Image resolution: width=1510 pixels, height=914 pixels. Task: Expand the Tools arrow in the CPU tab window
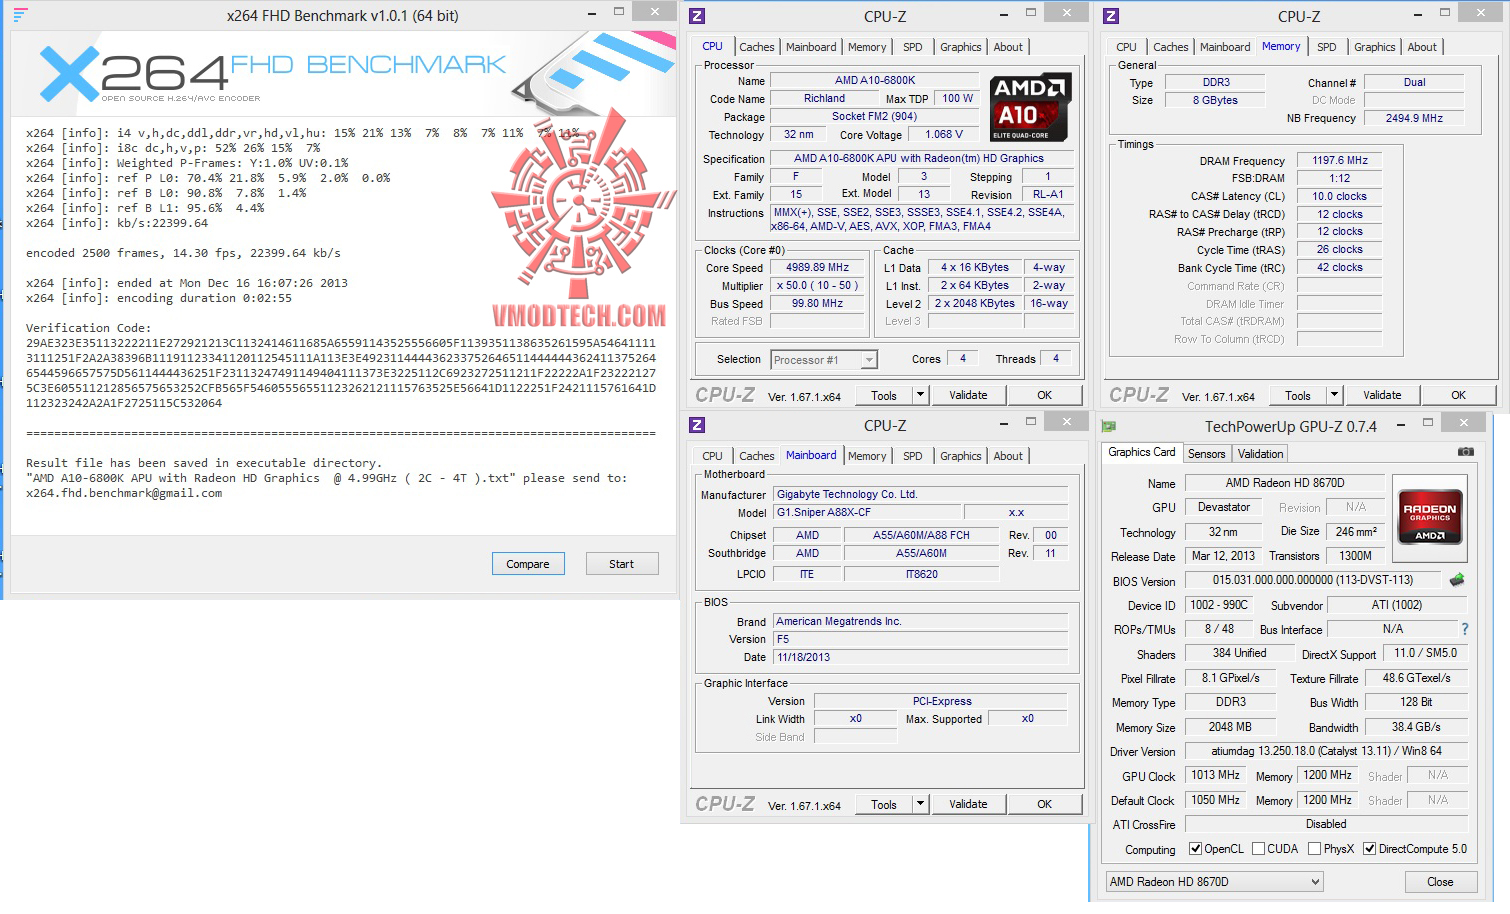tap(920, 395)
